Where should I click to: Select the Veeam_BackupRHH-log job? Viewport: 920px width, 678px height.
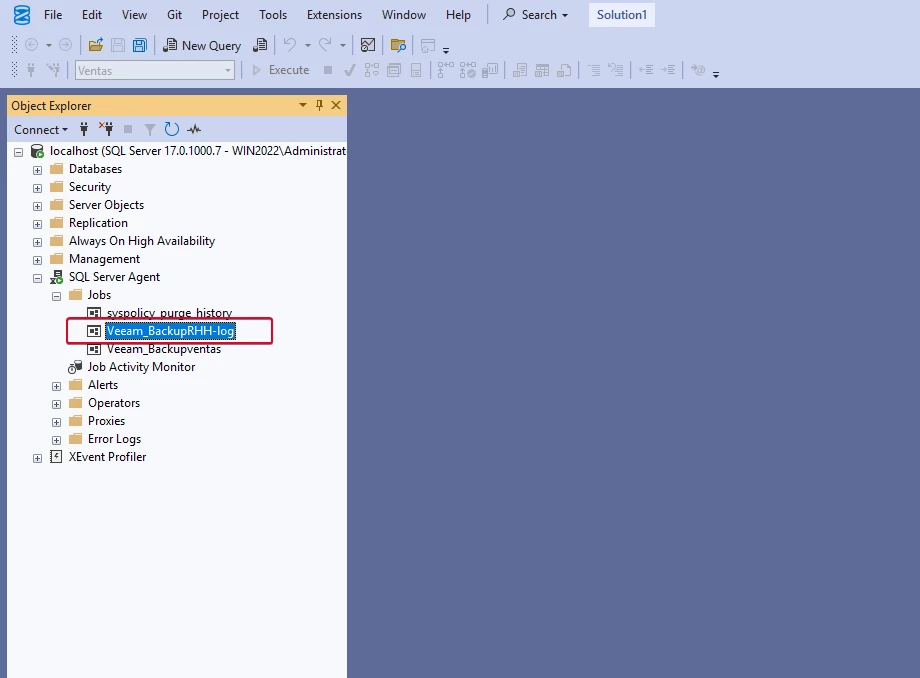[170, 331]
